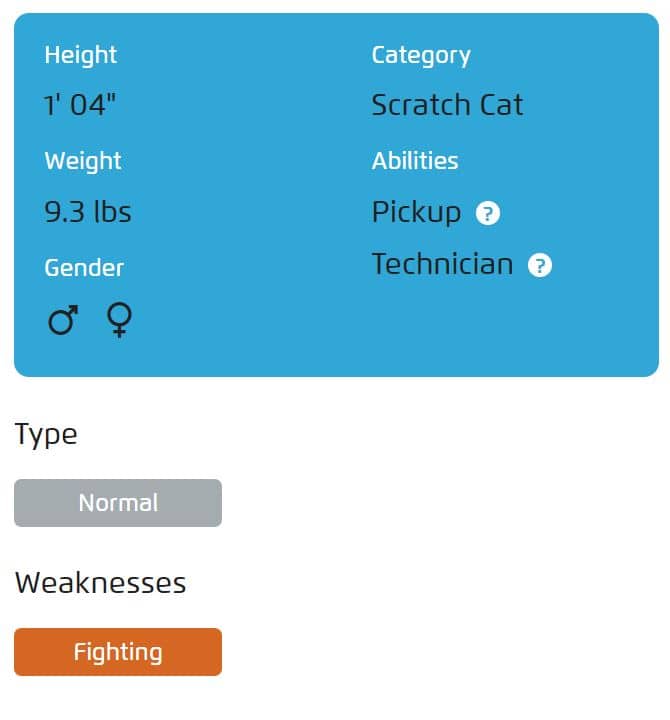Click the Scratch Cat category text
The height and width of the screenshot is (720, 670).
tap(447, 105)
